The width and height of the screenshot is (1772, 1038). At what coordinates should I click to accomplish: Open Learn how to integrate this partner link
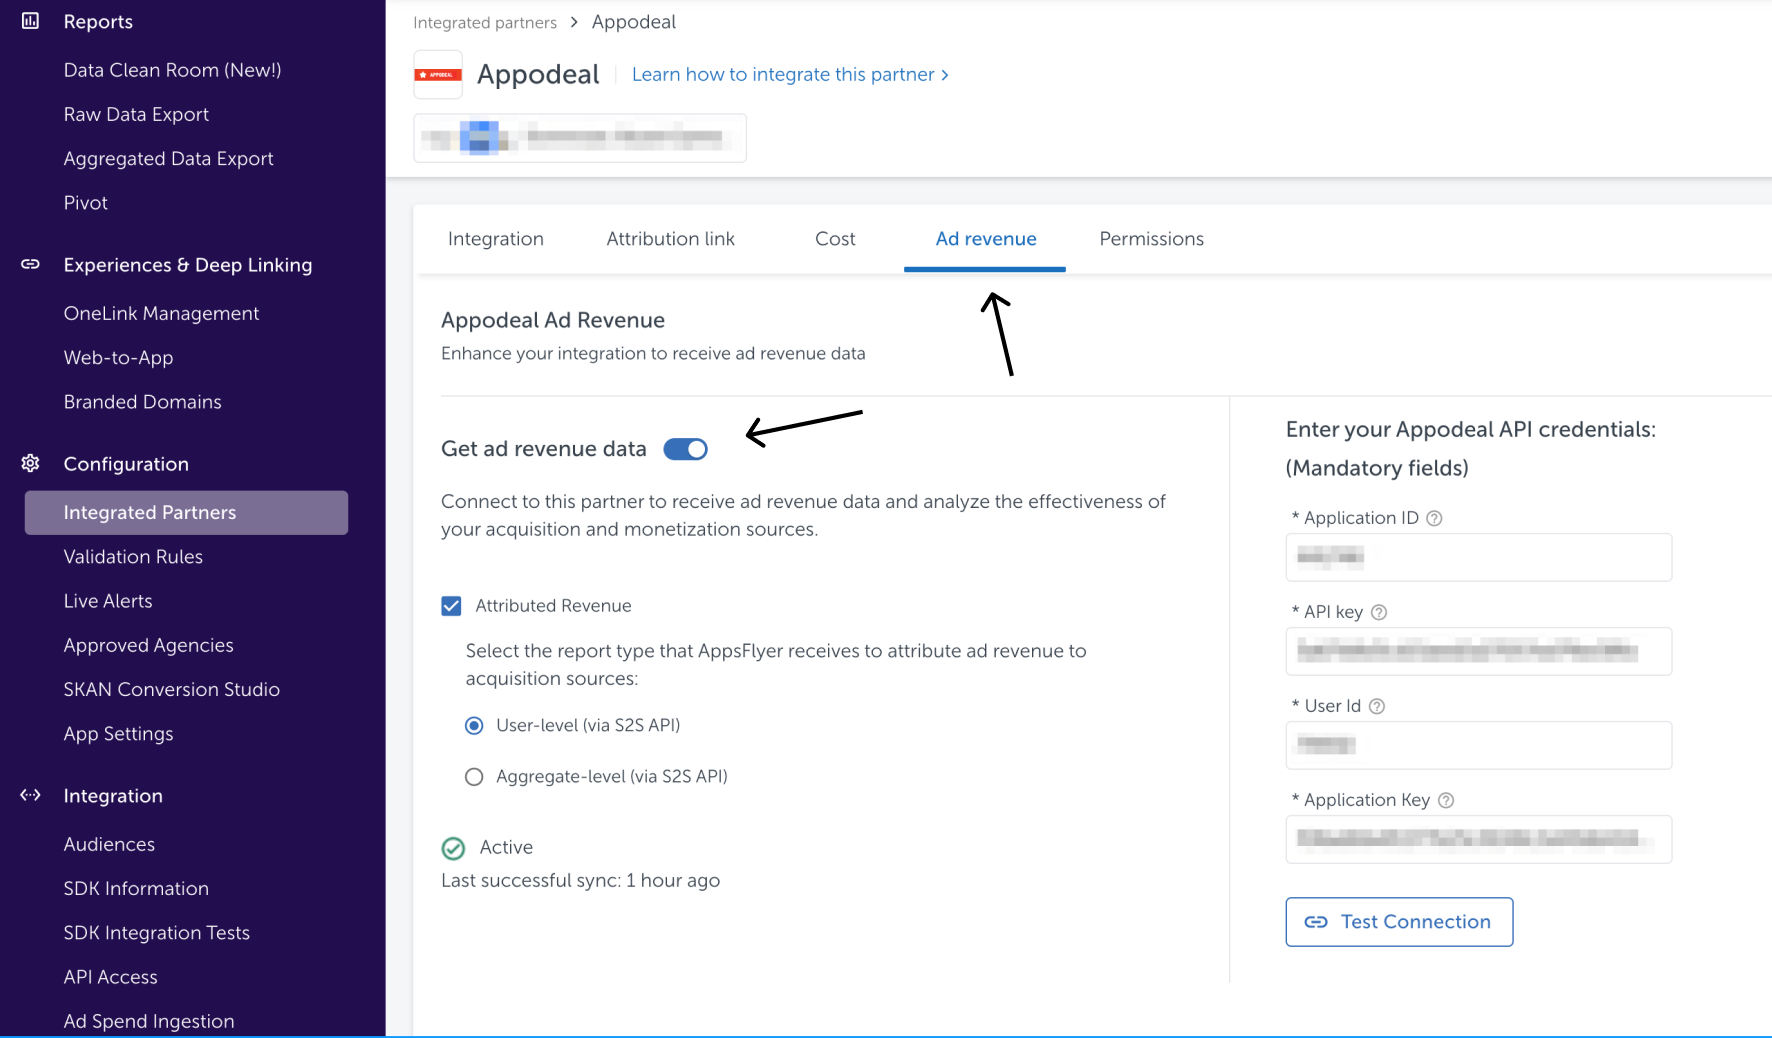[x=790, y=75]
